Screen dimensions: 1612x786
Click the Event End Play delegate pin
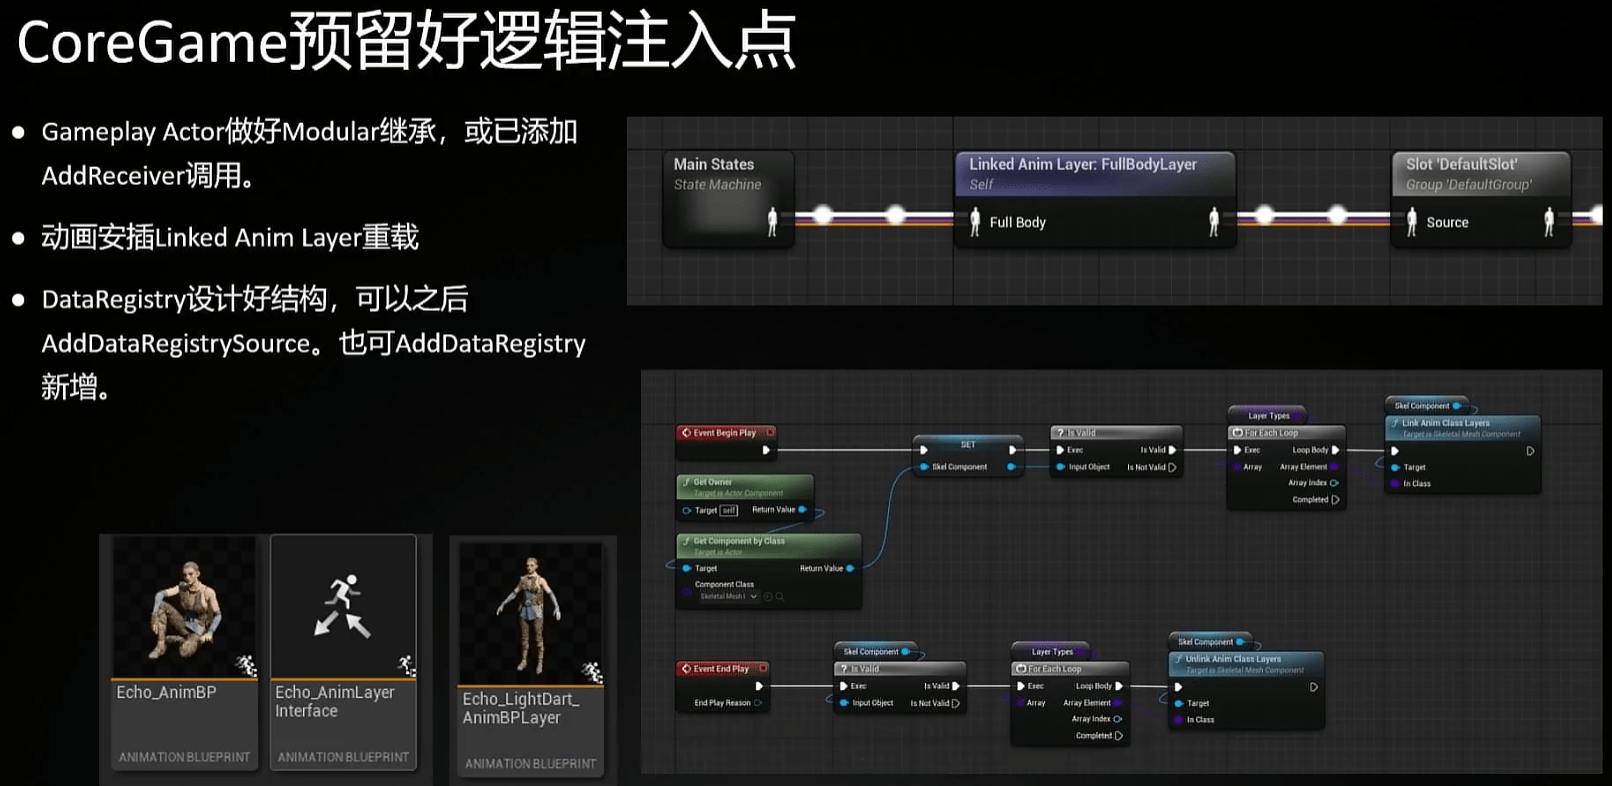pyautogui.click(x=763, y=669)
